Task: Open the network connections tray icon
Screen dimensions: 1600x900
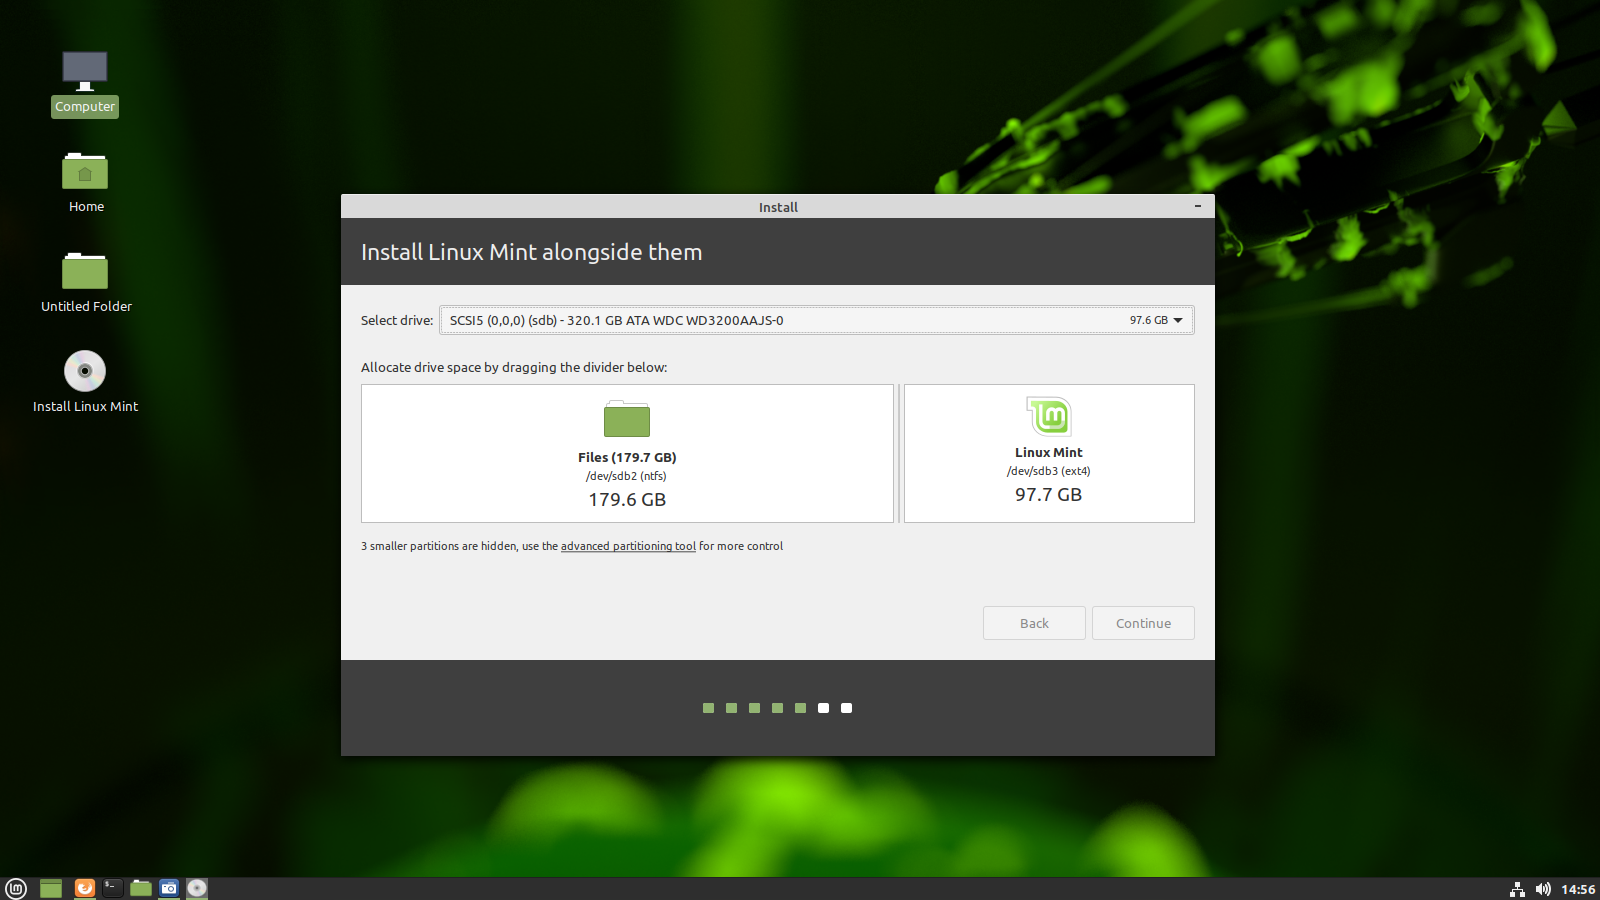Action: (1517, 889)
